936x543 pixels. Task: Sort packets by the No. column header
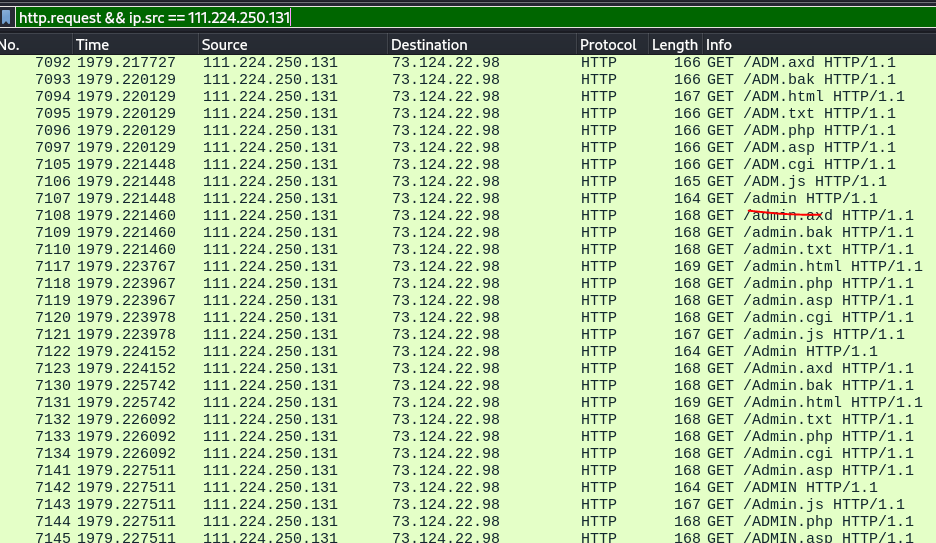click(36, 45)
